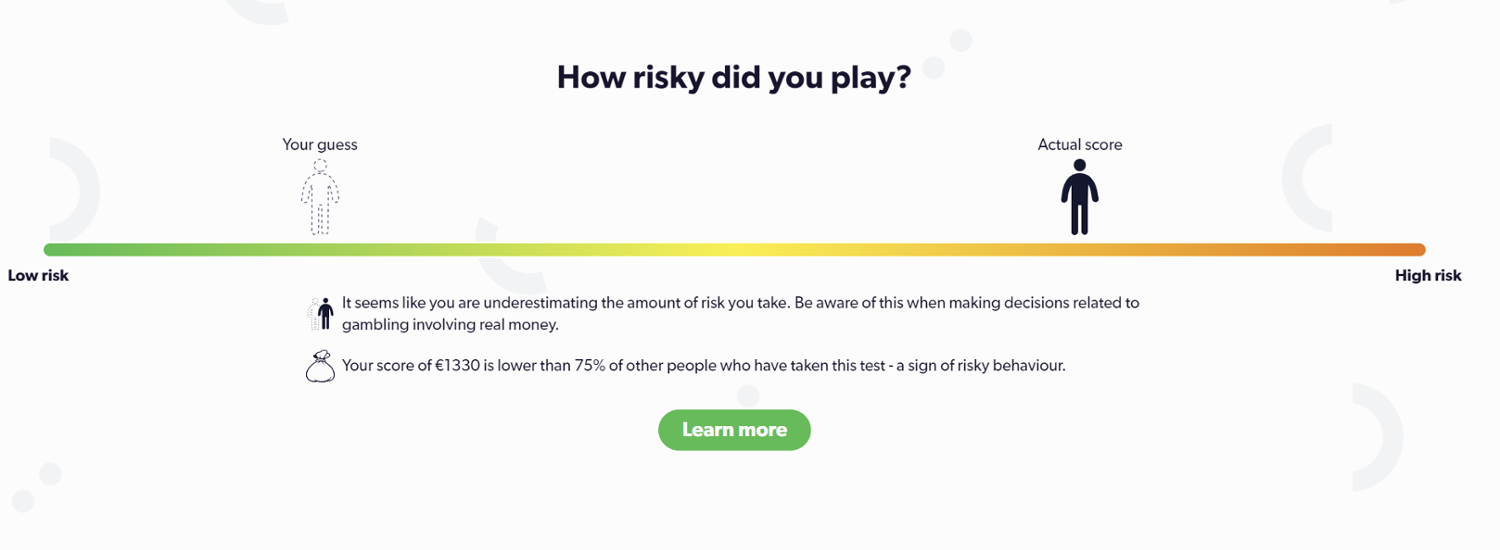Click the risk bar directly beneath the Actual score figure
The width and height of the screenshot is (1500, 550).
tap(1080, 250)
